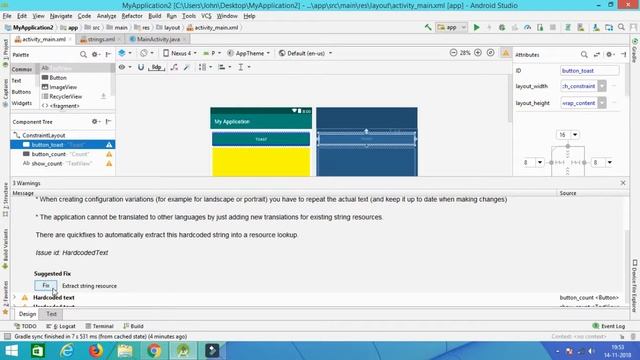Open layout_width value dropdown
The height and width of the screenshot is (360, 640).
[x=602, y=86]
